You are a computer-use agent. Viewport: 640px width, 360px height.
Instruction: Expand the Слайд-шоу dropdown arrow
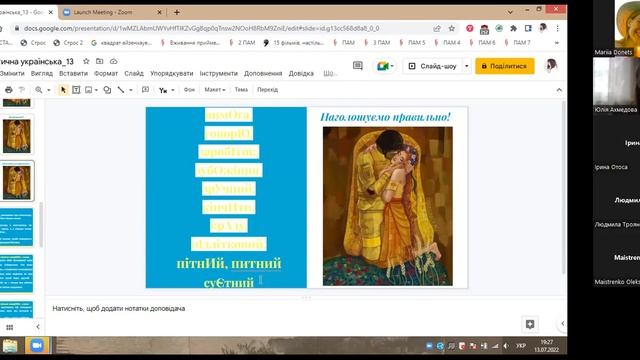pyautogui.click(x=467, y=66)
